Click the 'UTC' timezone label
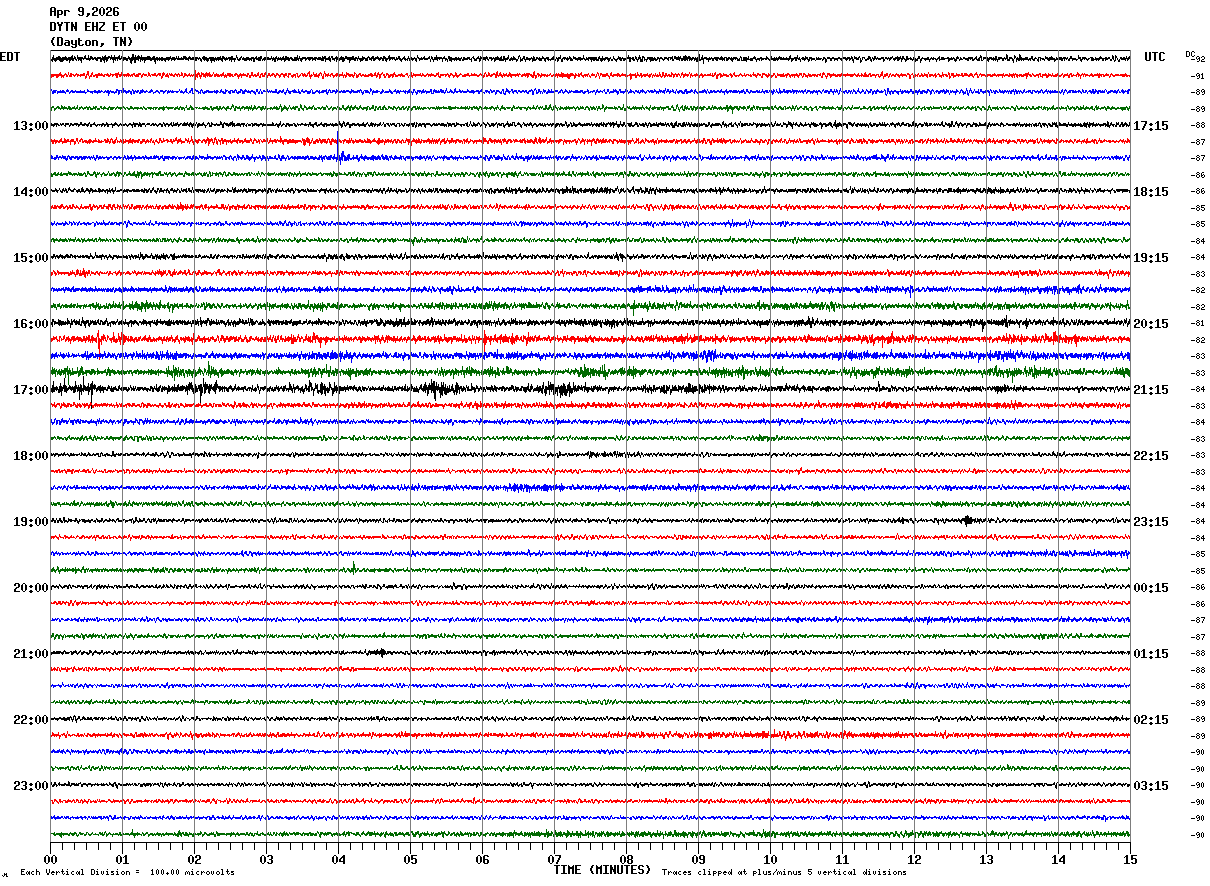 [1155, 57]
